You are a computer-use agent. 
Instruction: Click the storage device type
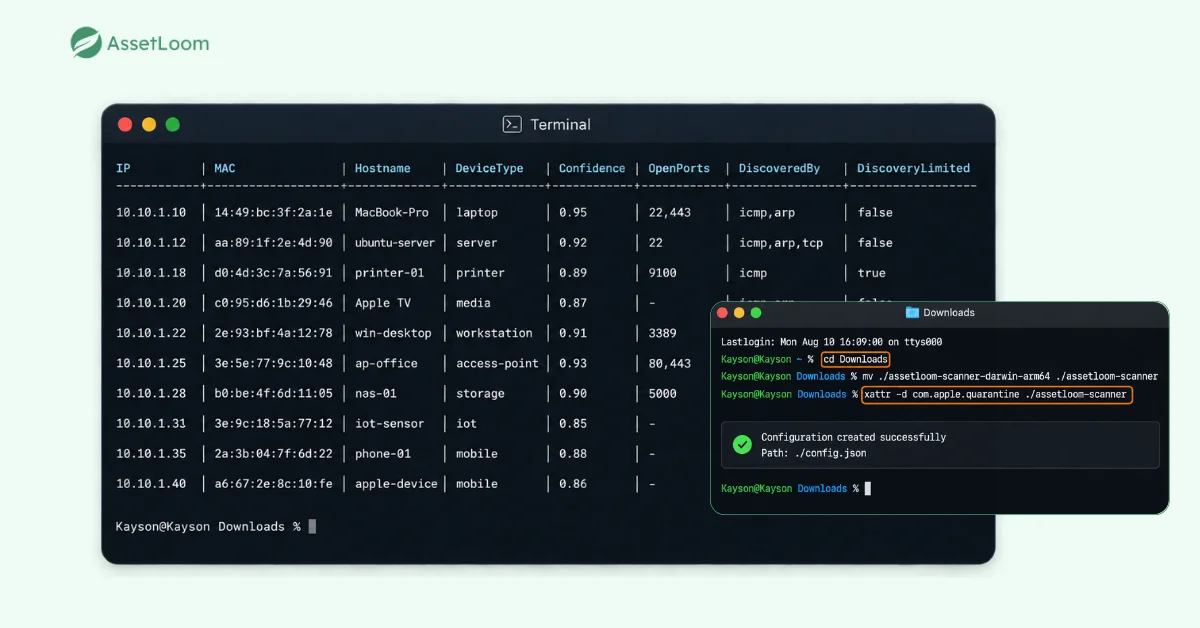480,394
